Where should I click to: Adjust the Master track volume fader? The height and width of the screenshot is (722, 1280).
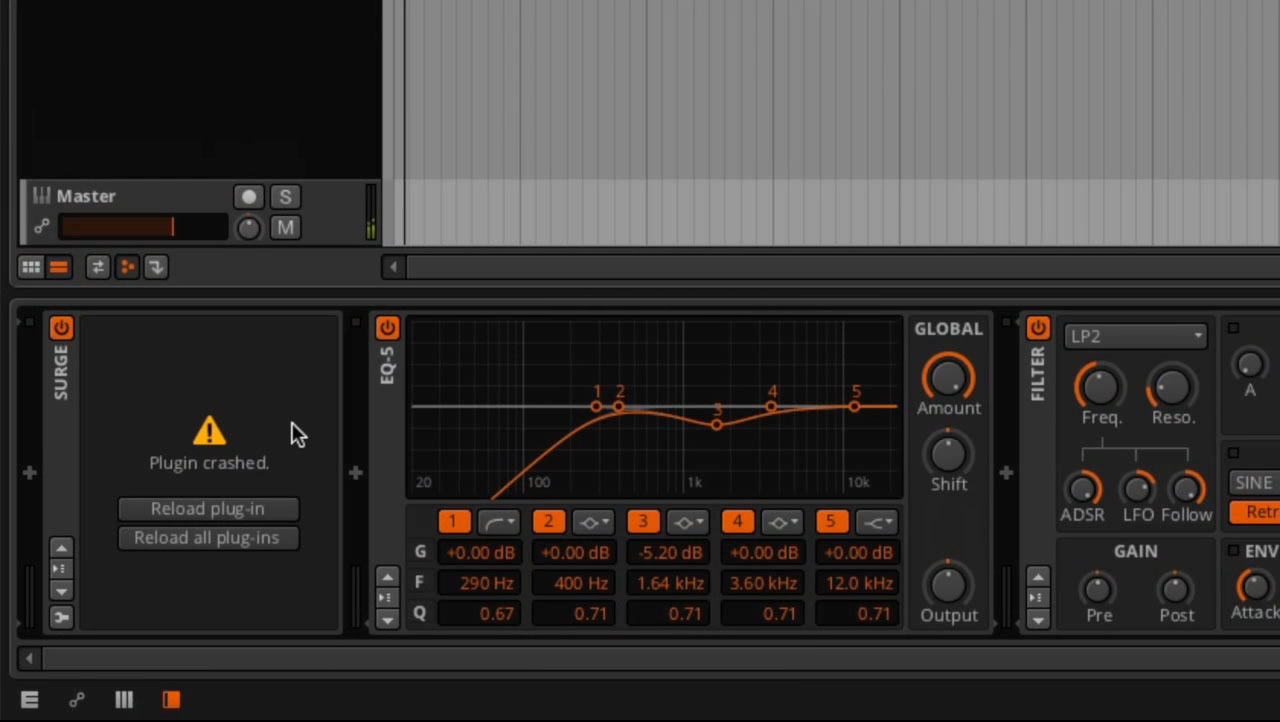pos(143,228)
